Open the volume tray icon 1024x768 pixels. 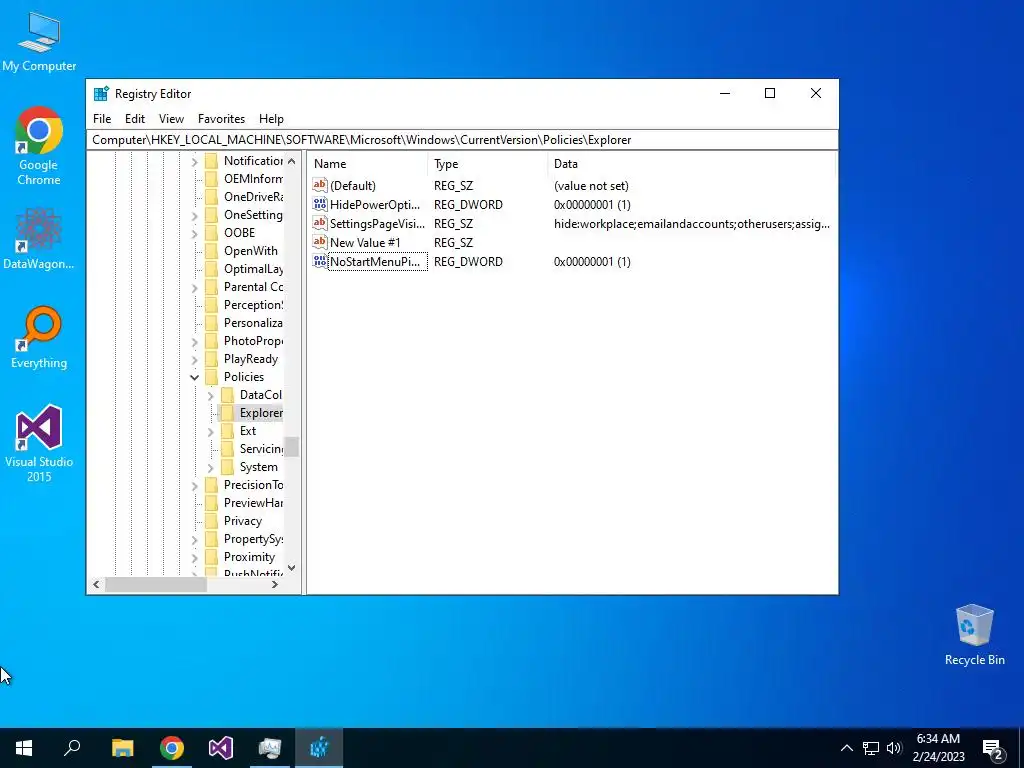(x=894, y=748)
